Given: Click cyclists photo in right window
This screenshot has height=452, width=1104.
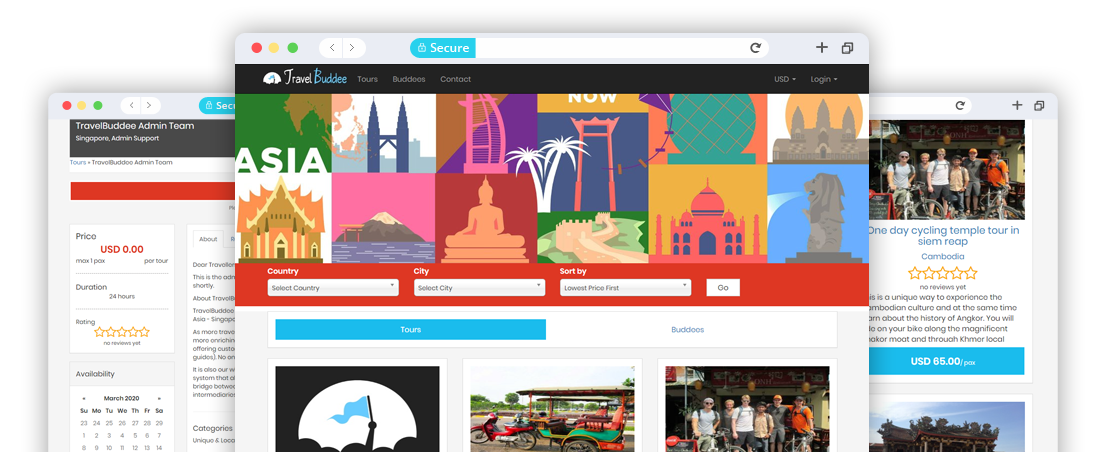Looking at the screenshot, I should [x=946, y=170].
